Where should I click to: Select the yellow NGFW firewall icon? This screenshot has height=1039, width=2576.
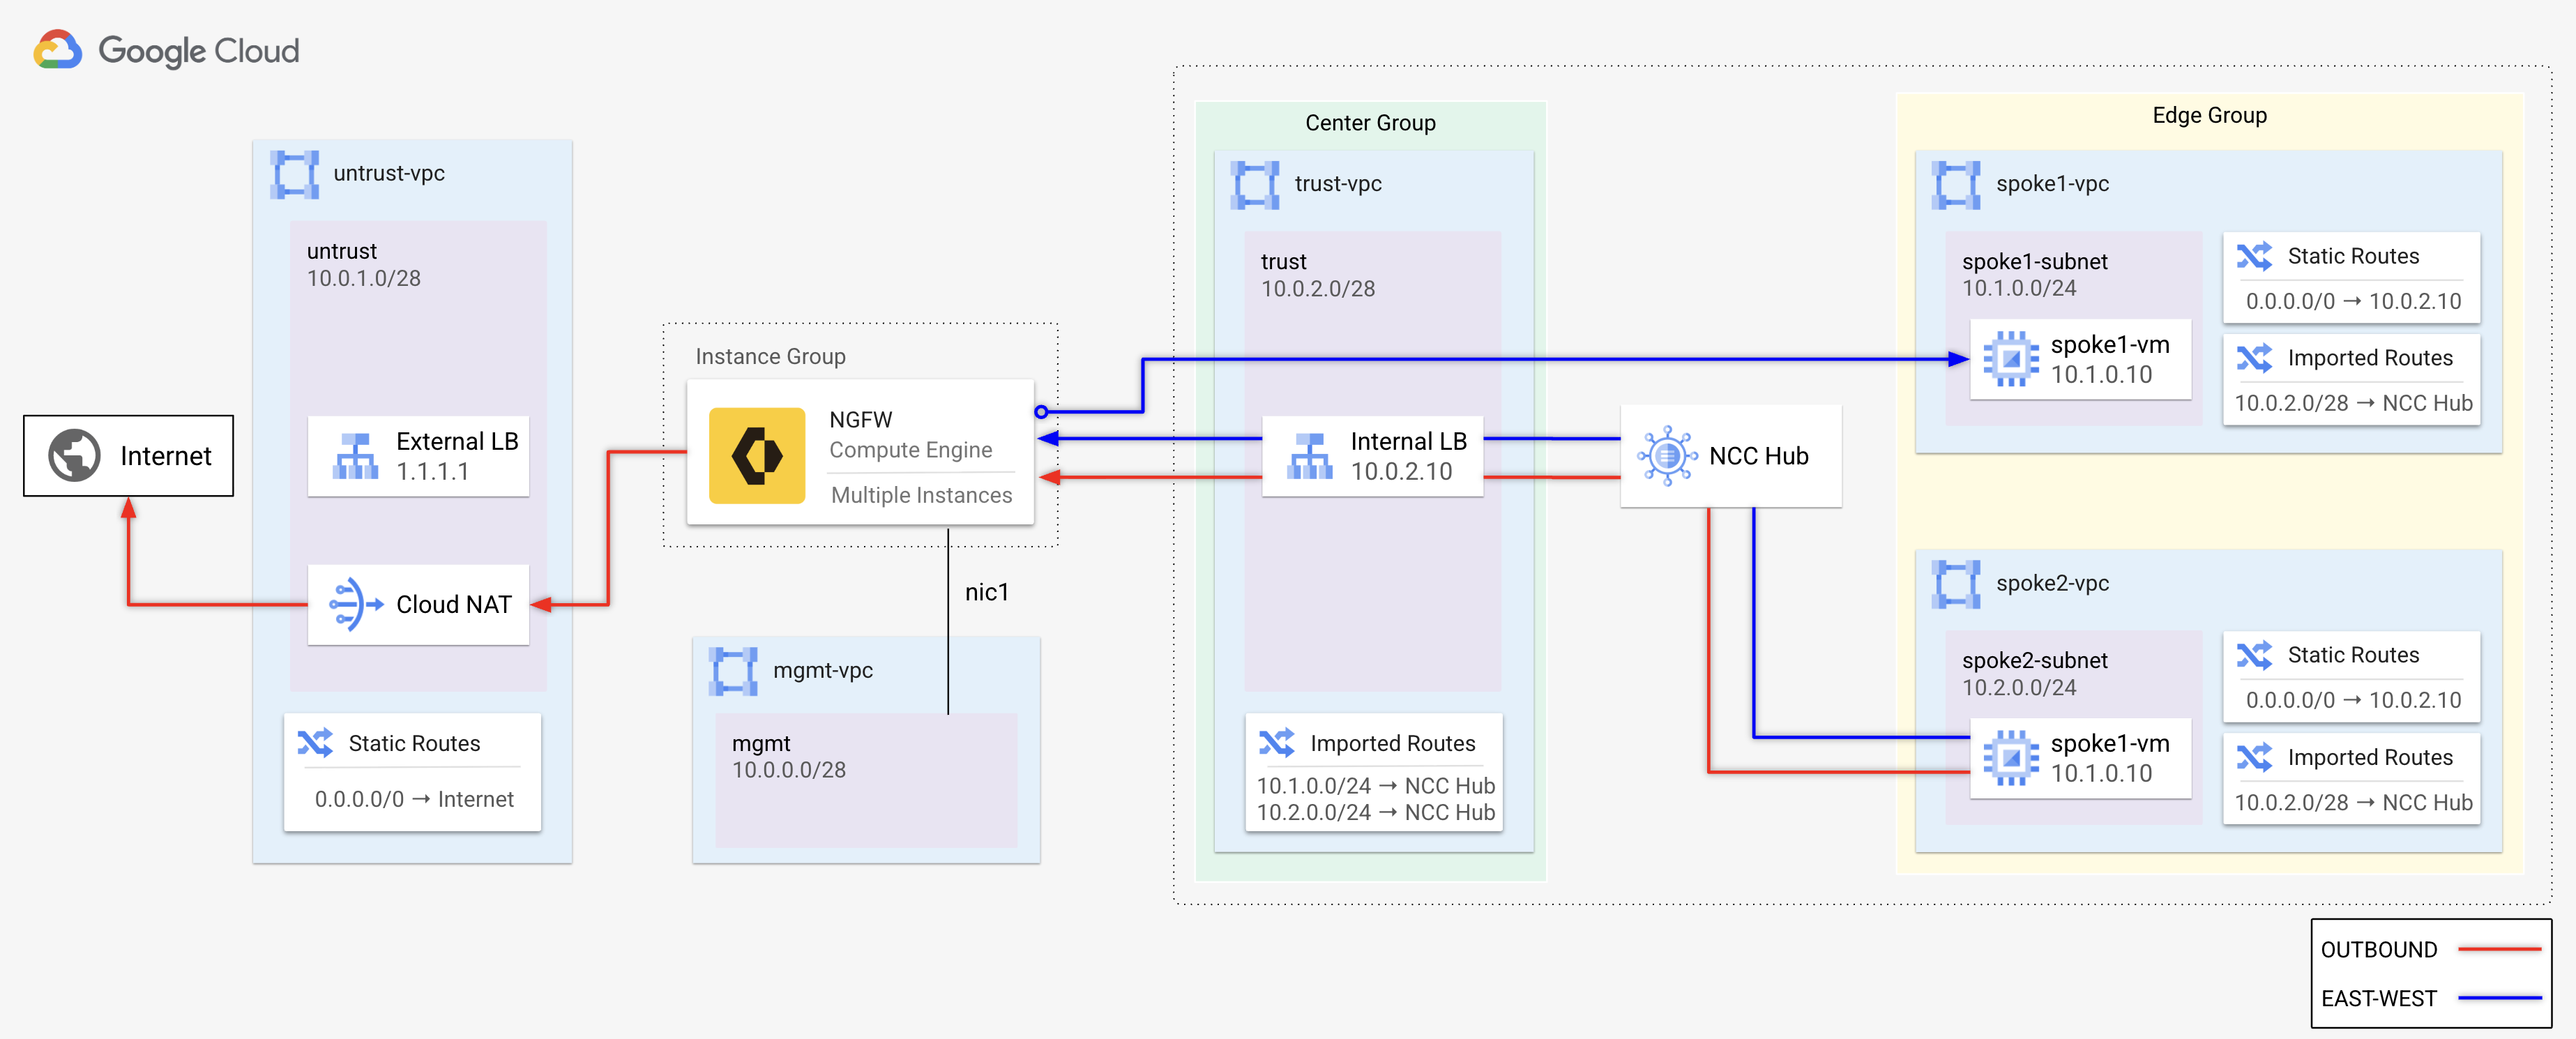[x=757, y=455]
